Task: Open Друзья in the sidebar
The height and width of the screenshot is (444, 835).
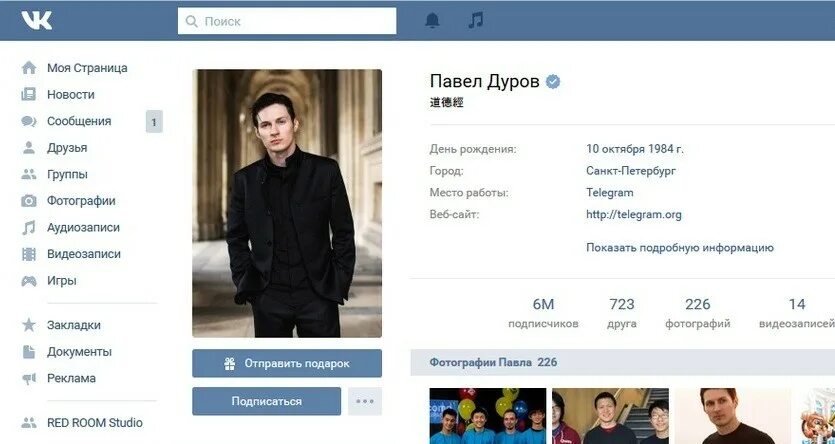Action: pyautogui.click(x=67, y=148)
